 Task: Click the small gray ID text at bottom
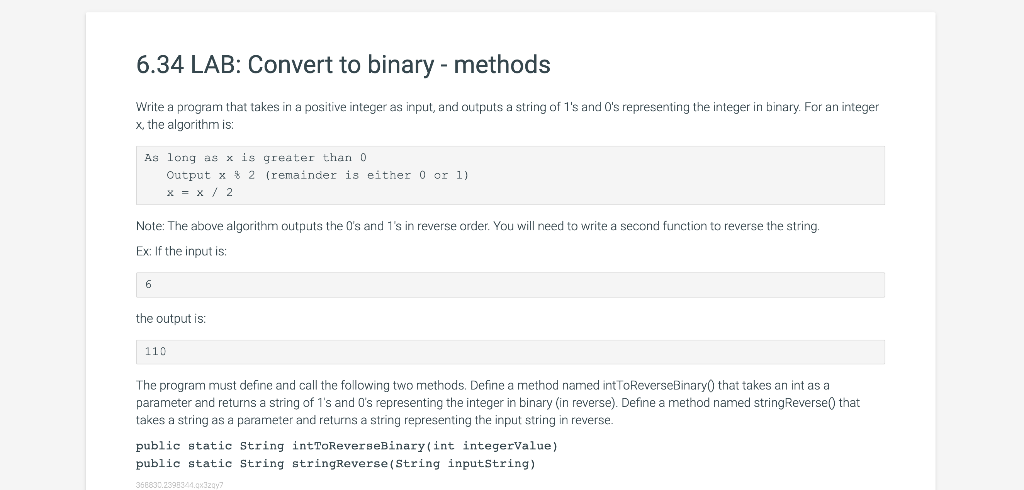180,485
